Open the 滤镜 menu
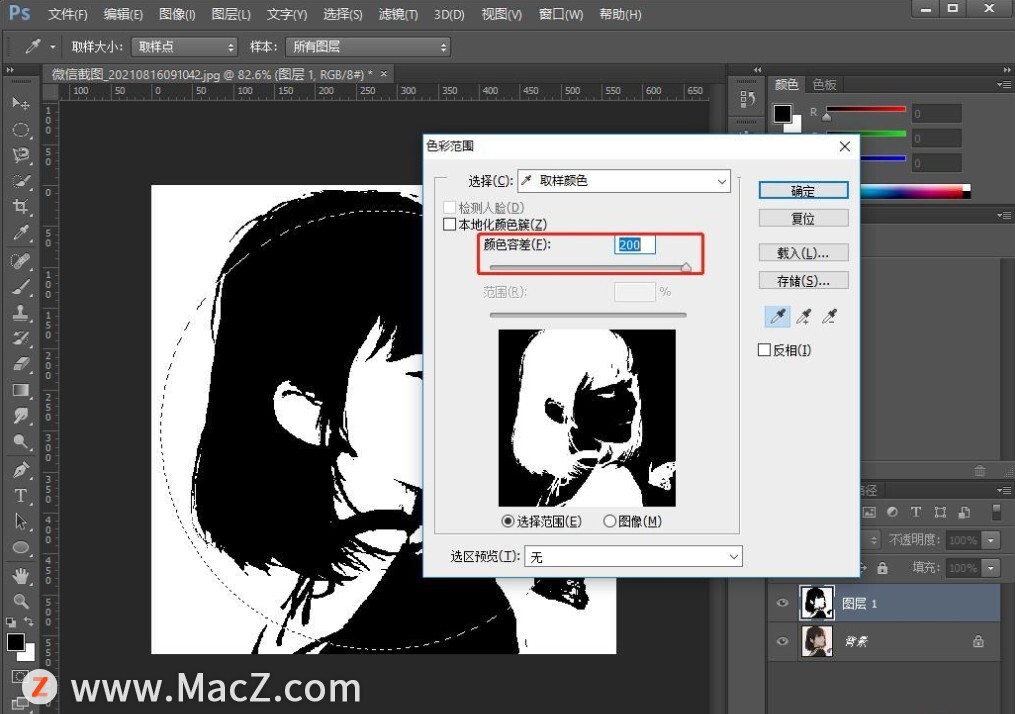 click(x=398, y=14)
